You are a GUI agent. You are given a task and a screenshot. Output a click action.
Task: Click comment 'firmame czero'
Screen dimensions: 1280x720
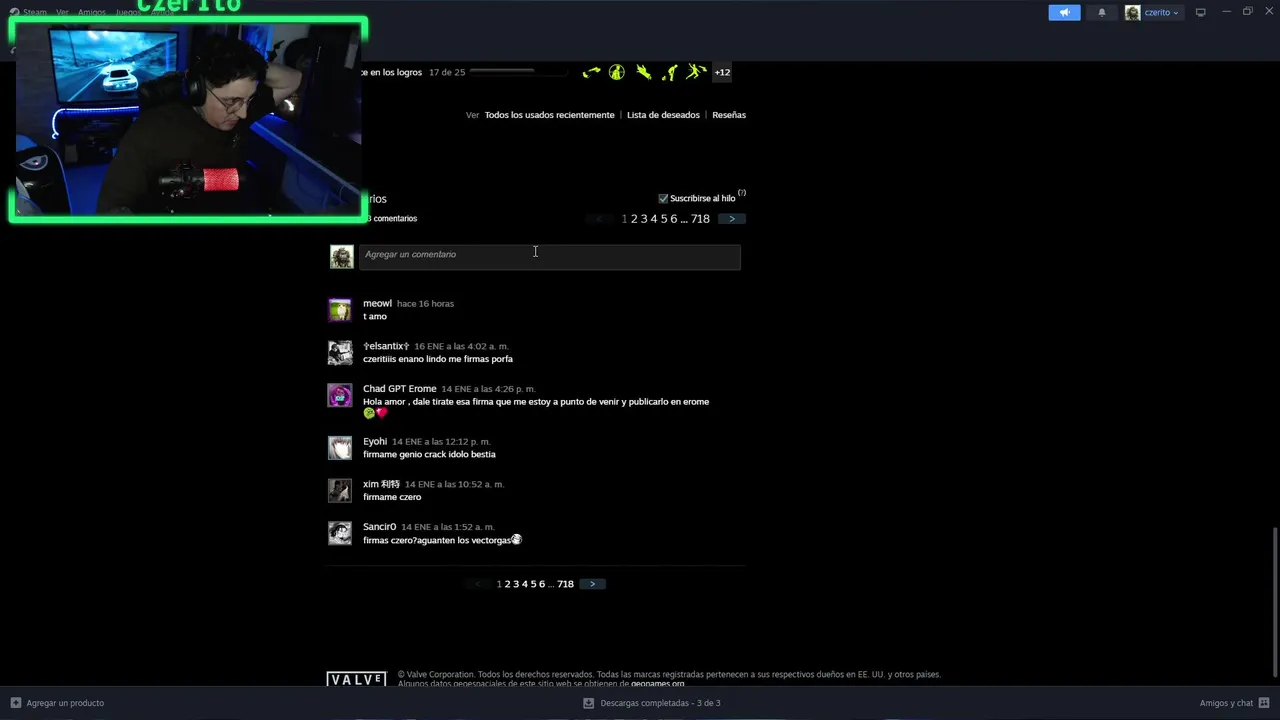click(x=392, y=497)
